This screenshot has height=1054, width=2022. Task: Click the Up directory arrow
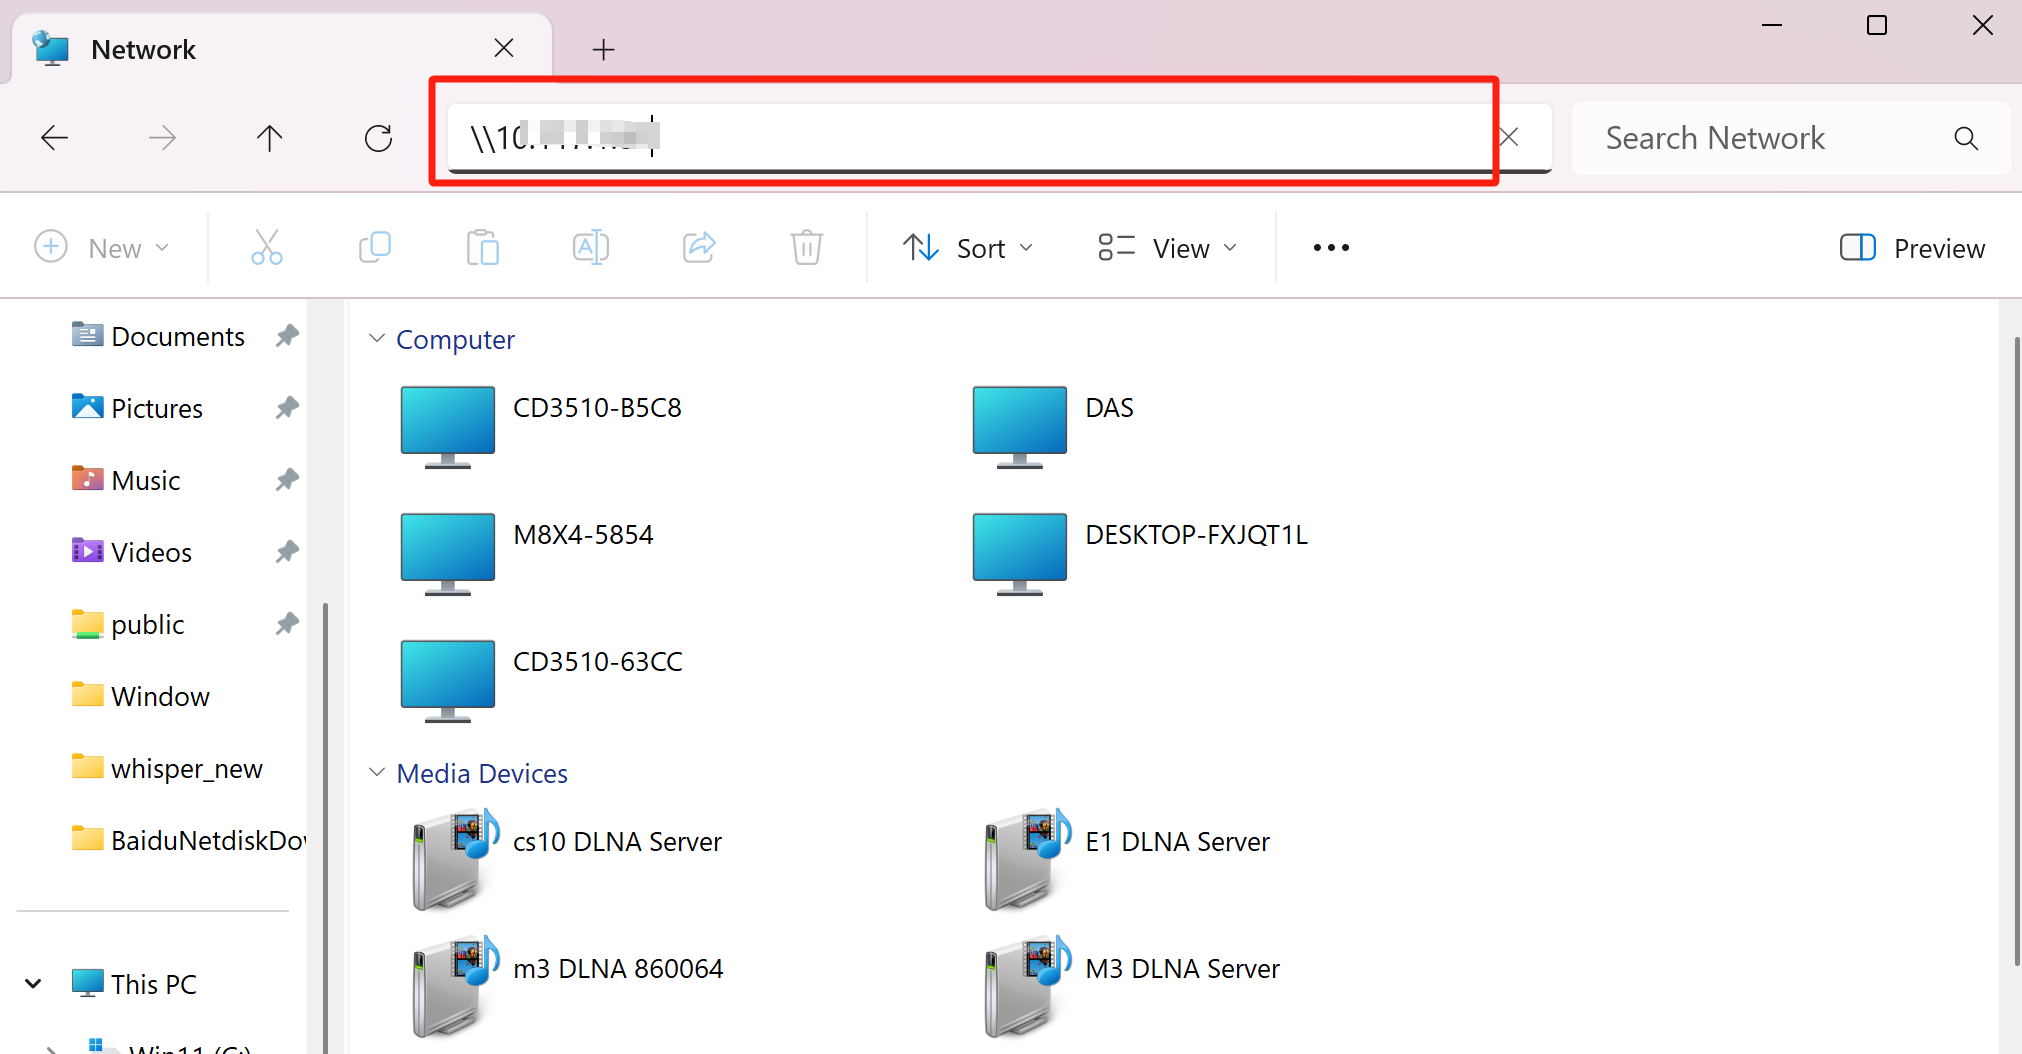269,138
